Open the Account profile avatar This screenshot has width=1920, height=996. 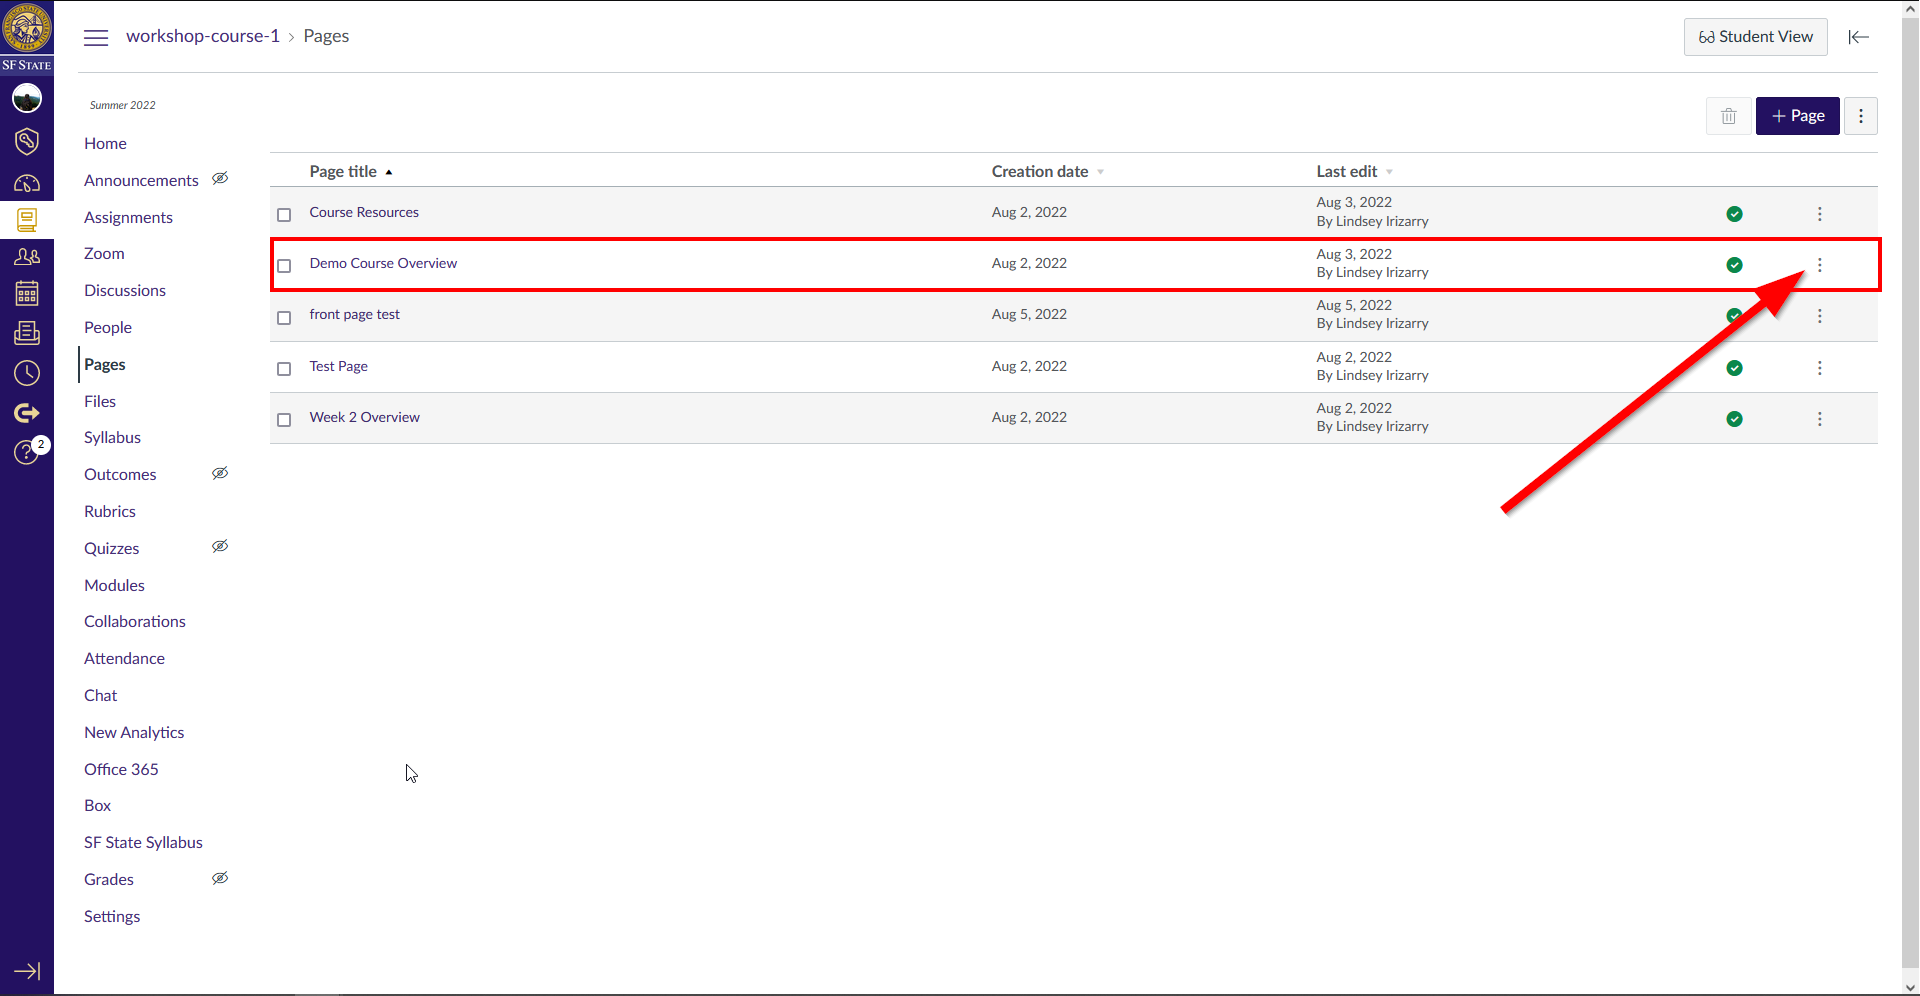pos(27,98)
